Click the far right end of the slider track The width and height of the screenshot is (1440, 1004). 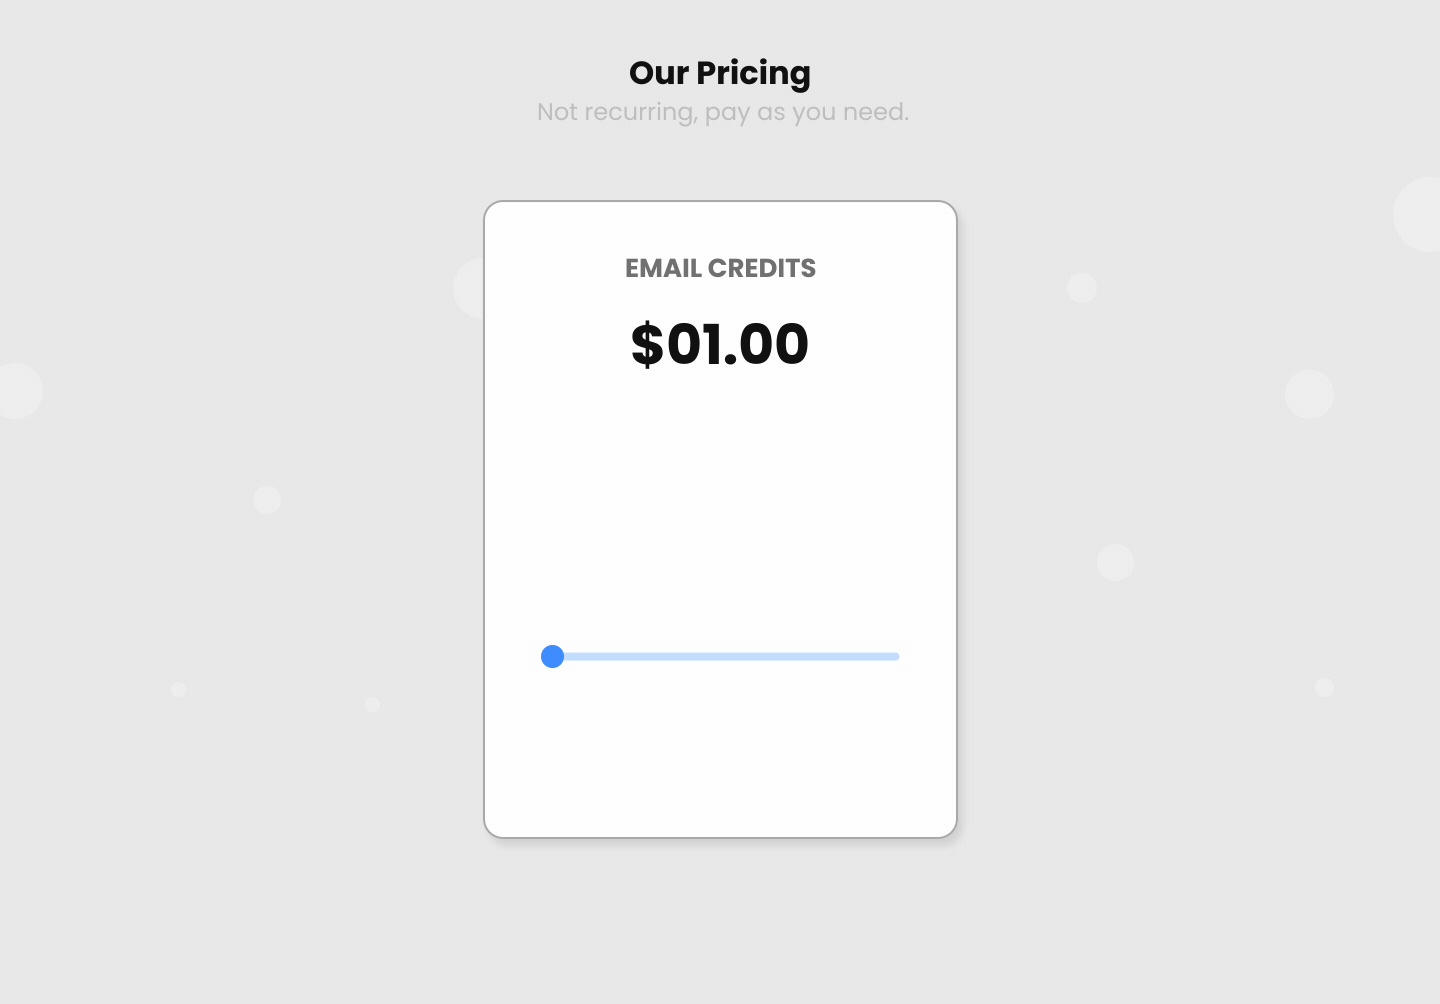tap(895, 657)
